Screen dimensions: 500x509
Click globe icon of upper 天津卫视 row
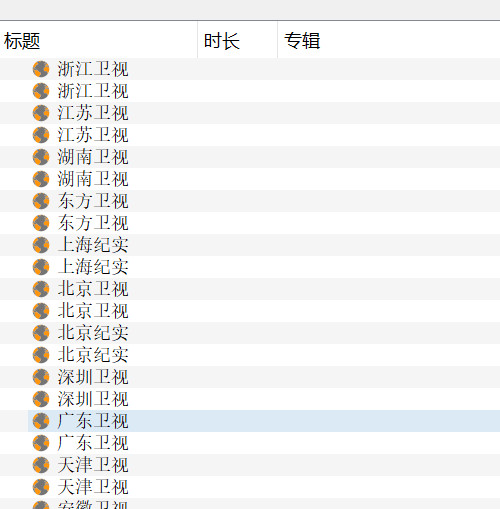click(x=41, y=465)
